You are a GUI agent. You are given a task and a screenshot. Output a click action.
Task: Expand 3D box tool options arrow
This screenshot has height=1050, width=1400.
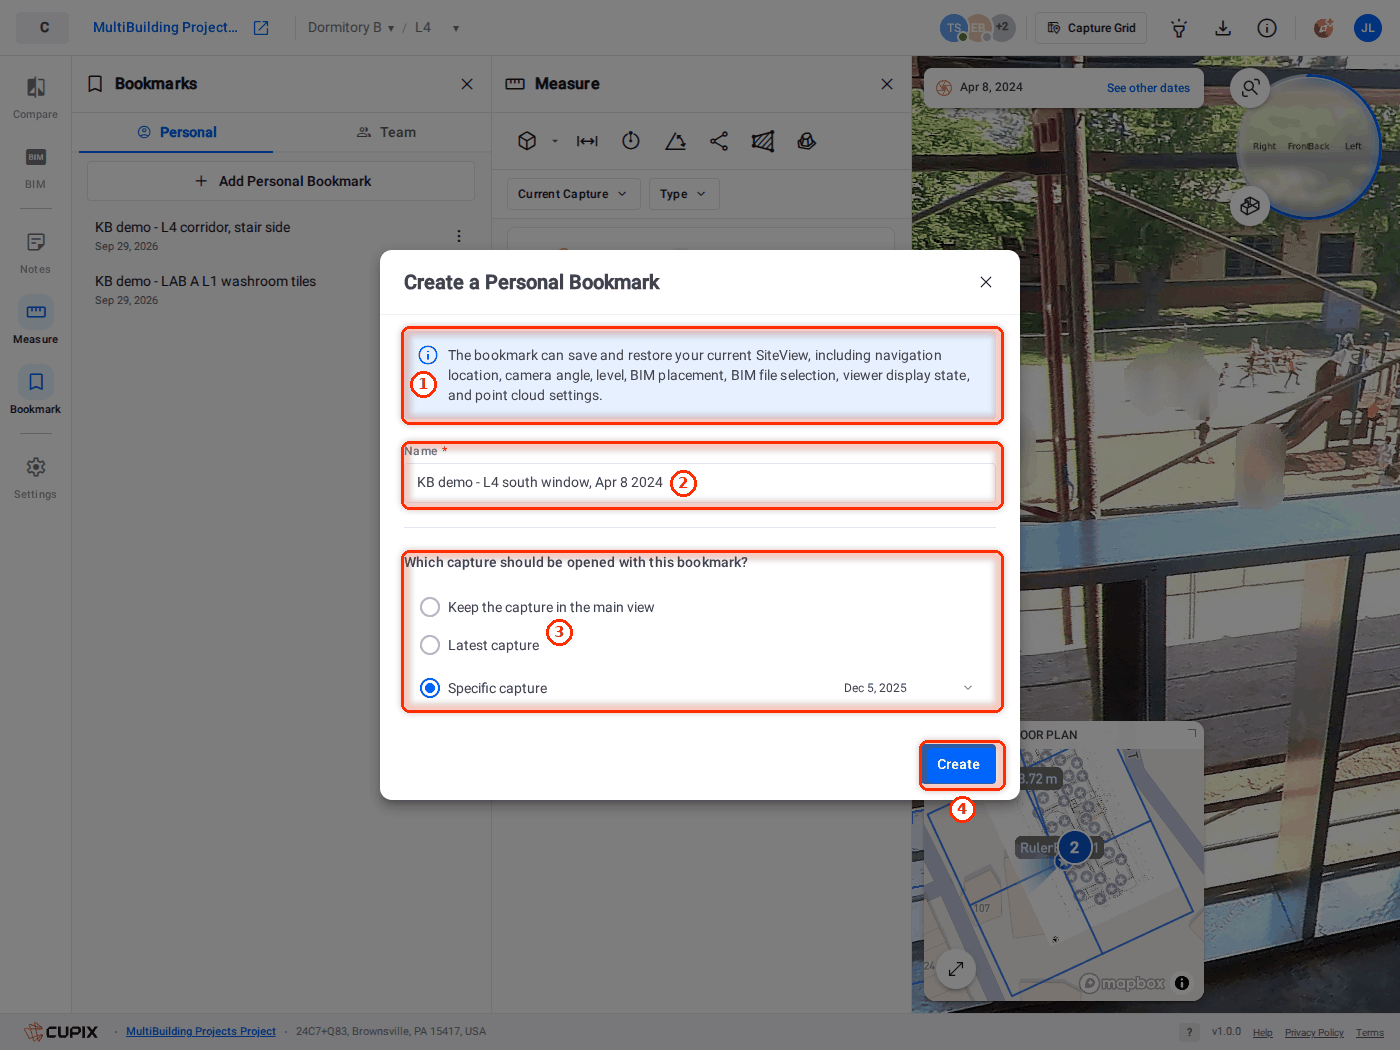555,141
